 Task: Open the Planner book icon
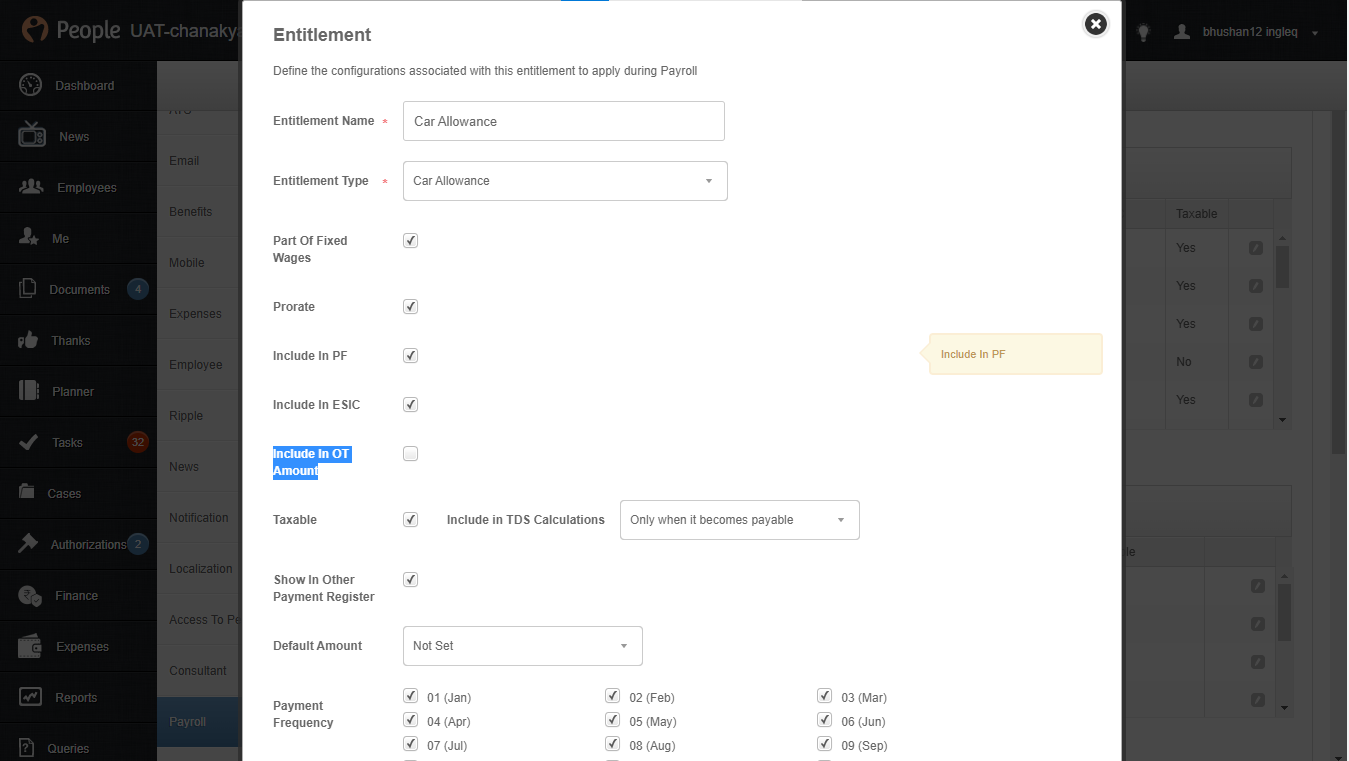click(x=29, y=391)
